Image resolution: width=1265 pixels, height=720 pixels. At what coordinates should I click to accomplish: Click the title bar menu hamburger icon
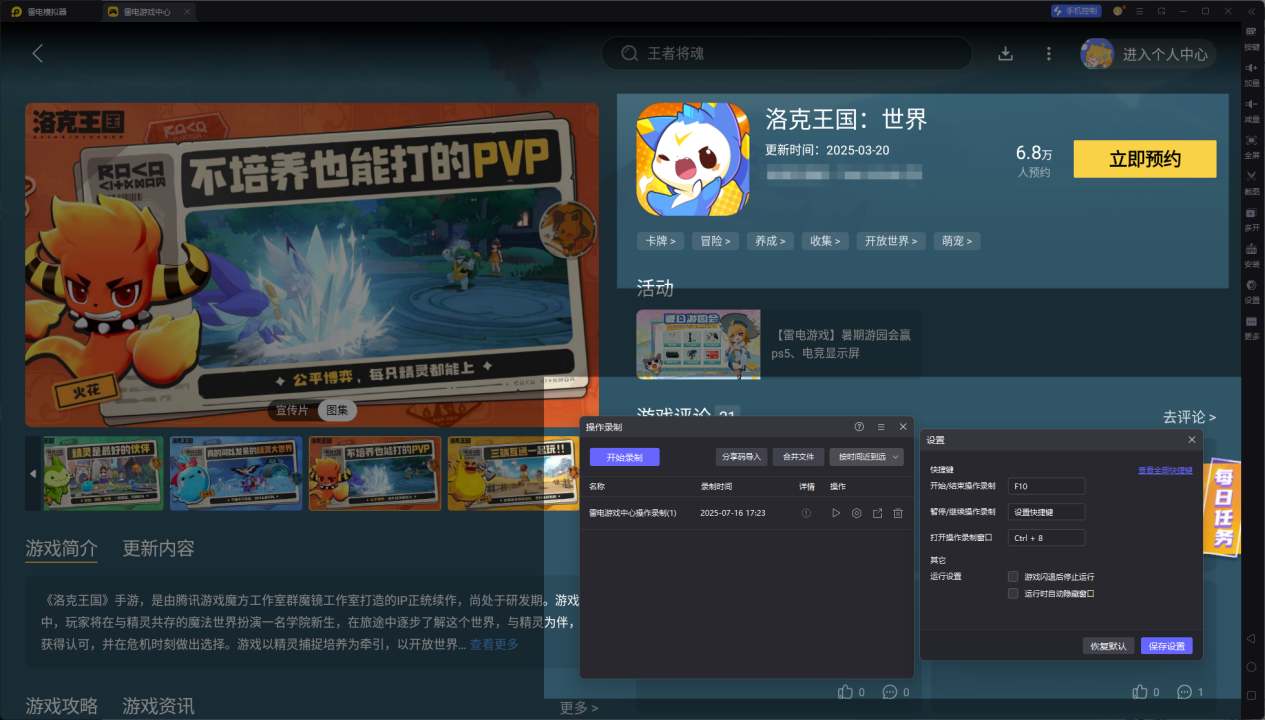[x=1139, y=11]
